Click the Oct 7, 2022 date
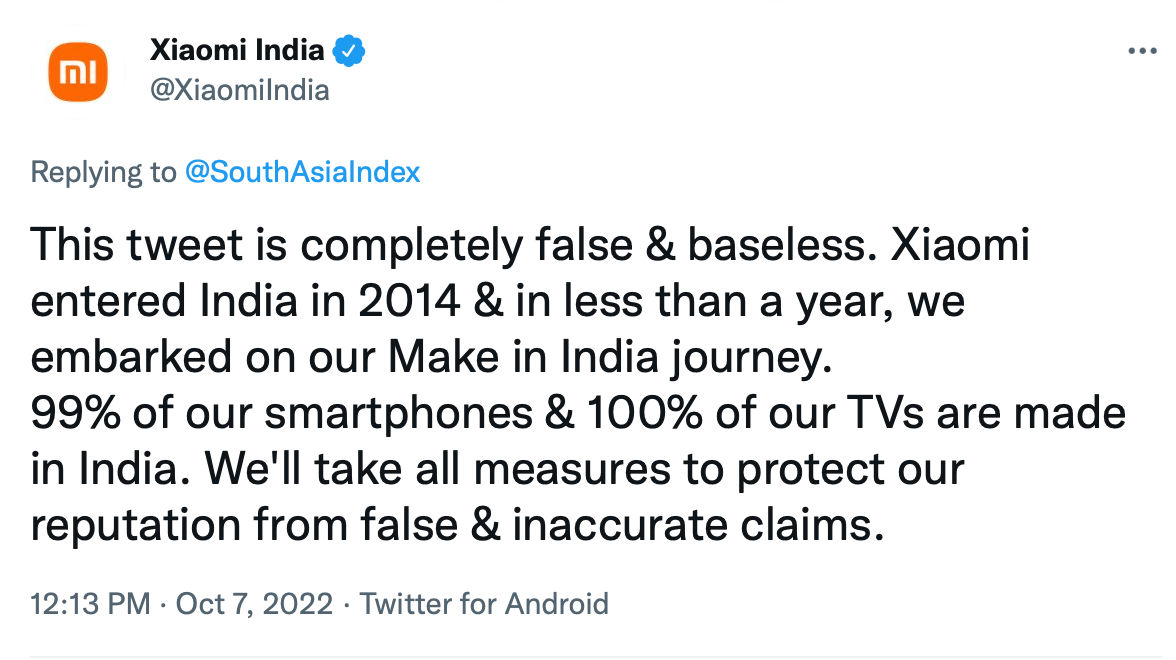Viewport: 1176px width, 660px height. 254,604
